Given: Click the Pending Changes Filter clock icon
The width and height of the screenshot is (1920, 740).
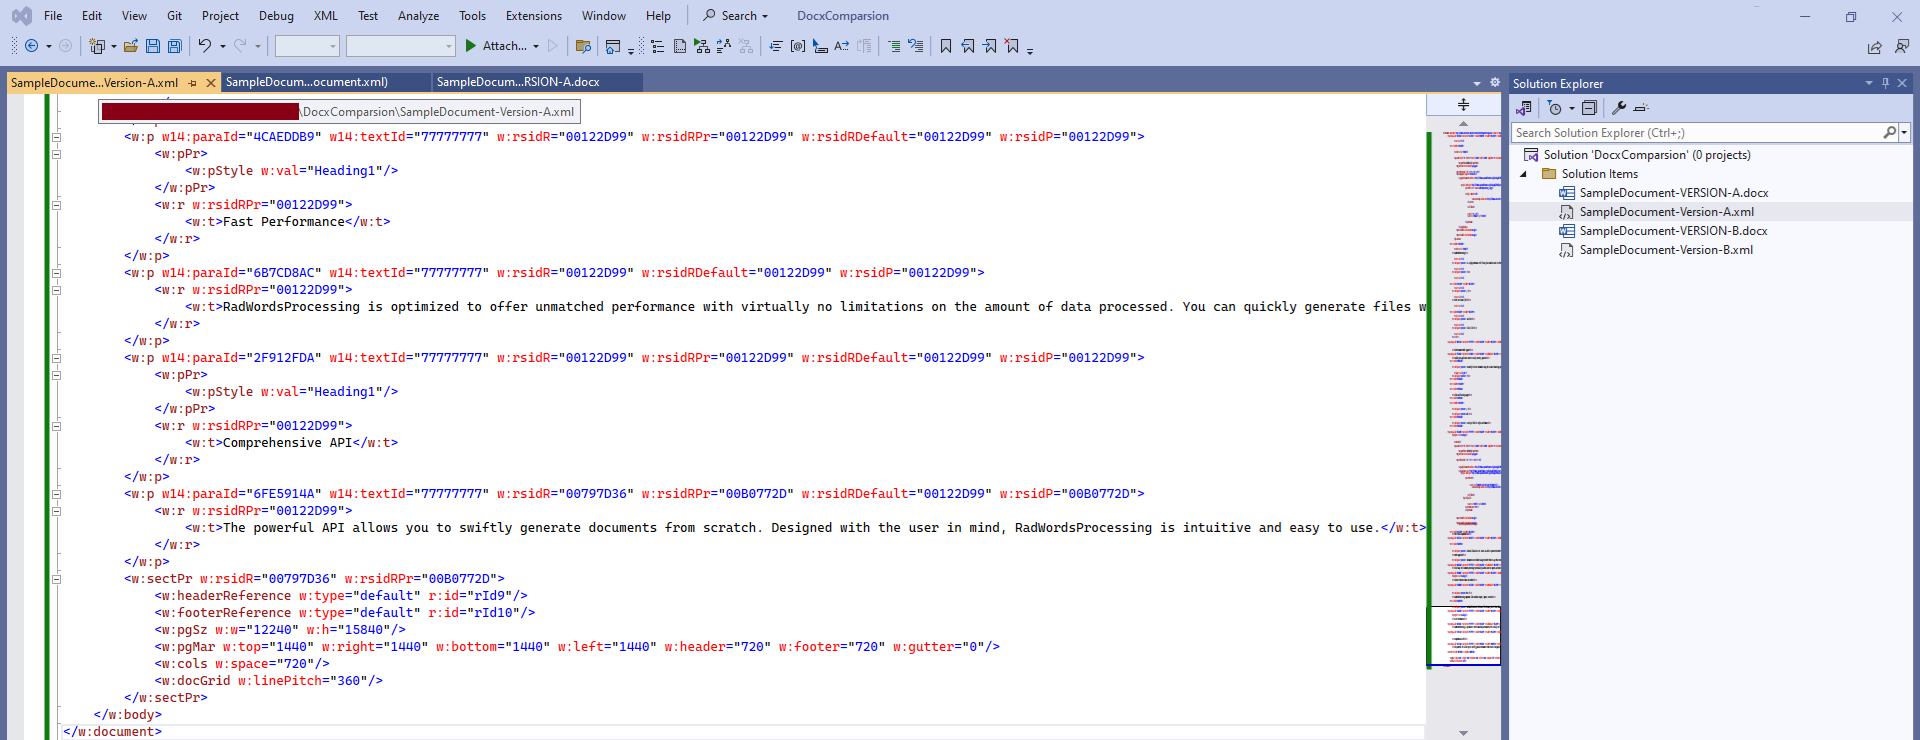Looking at the screenshot, I should click(x=1554, y=108).
